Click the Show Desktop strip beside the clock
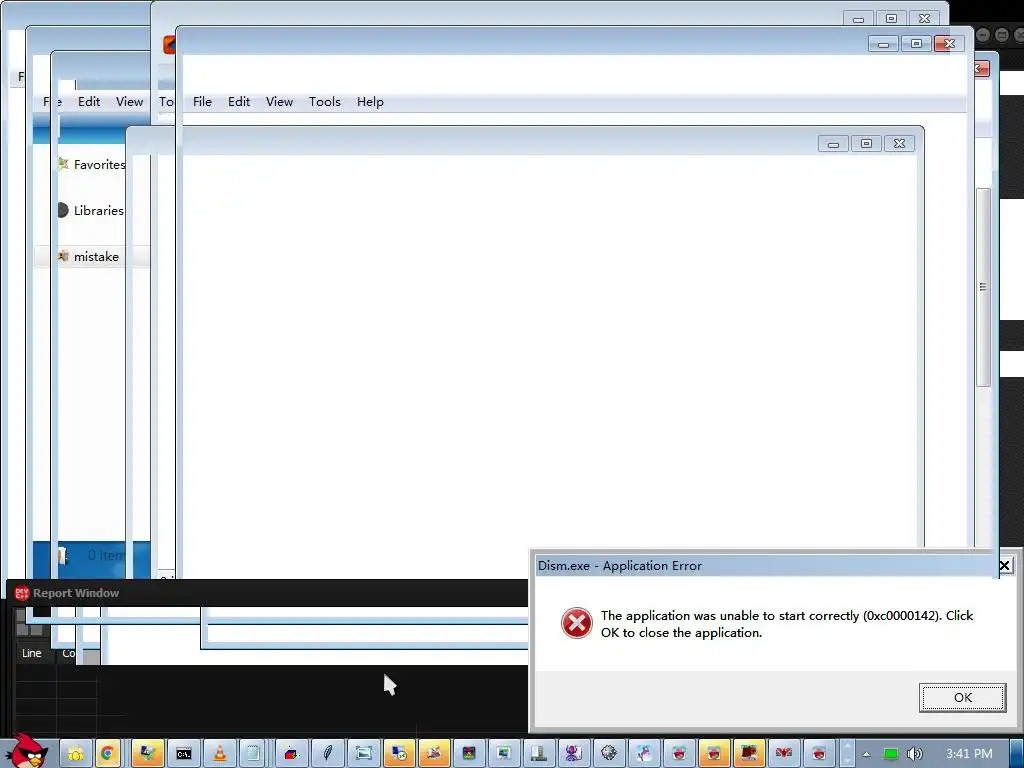Image resolution: width=1024 pixels, height=768 pixels. 1016,754
